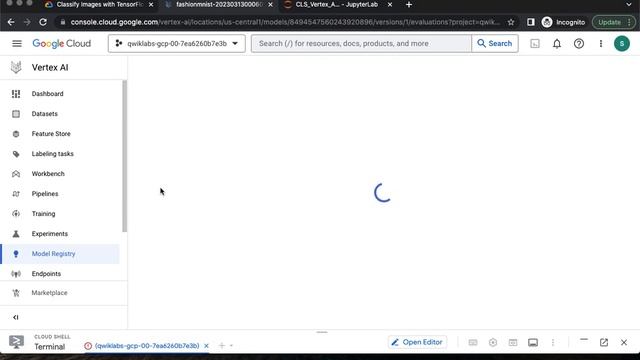Toggle the browser side panel icon
Viewport: 640px width, 360px height.
coord(531,22)
